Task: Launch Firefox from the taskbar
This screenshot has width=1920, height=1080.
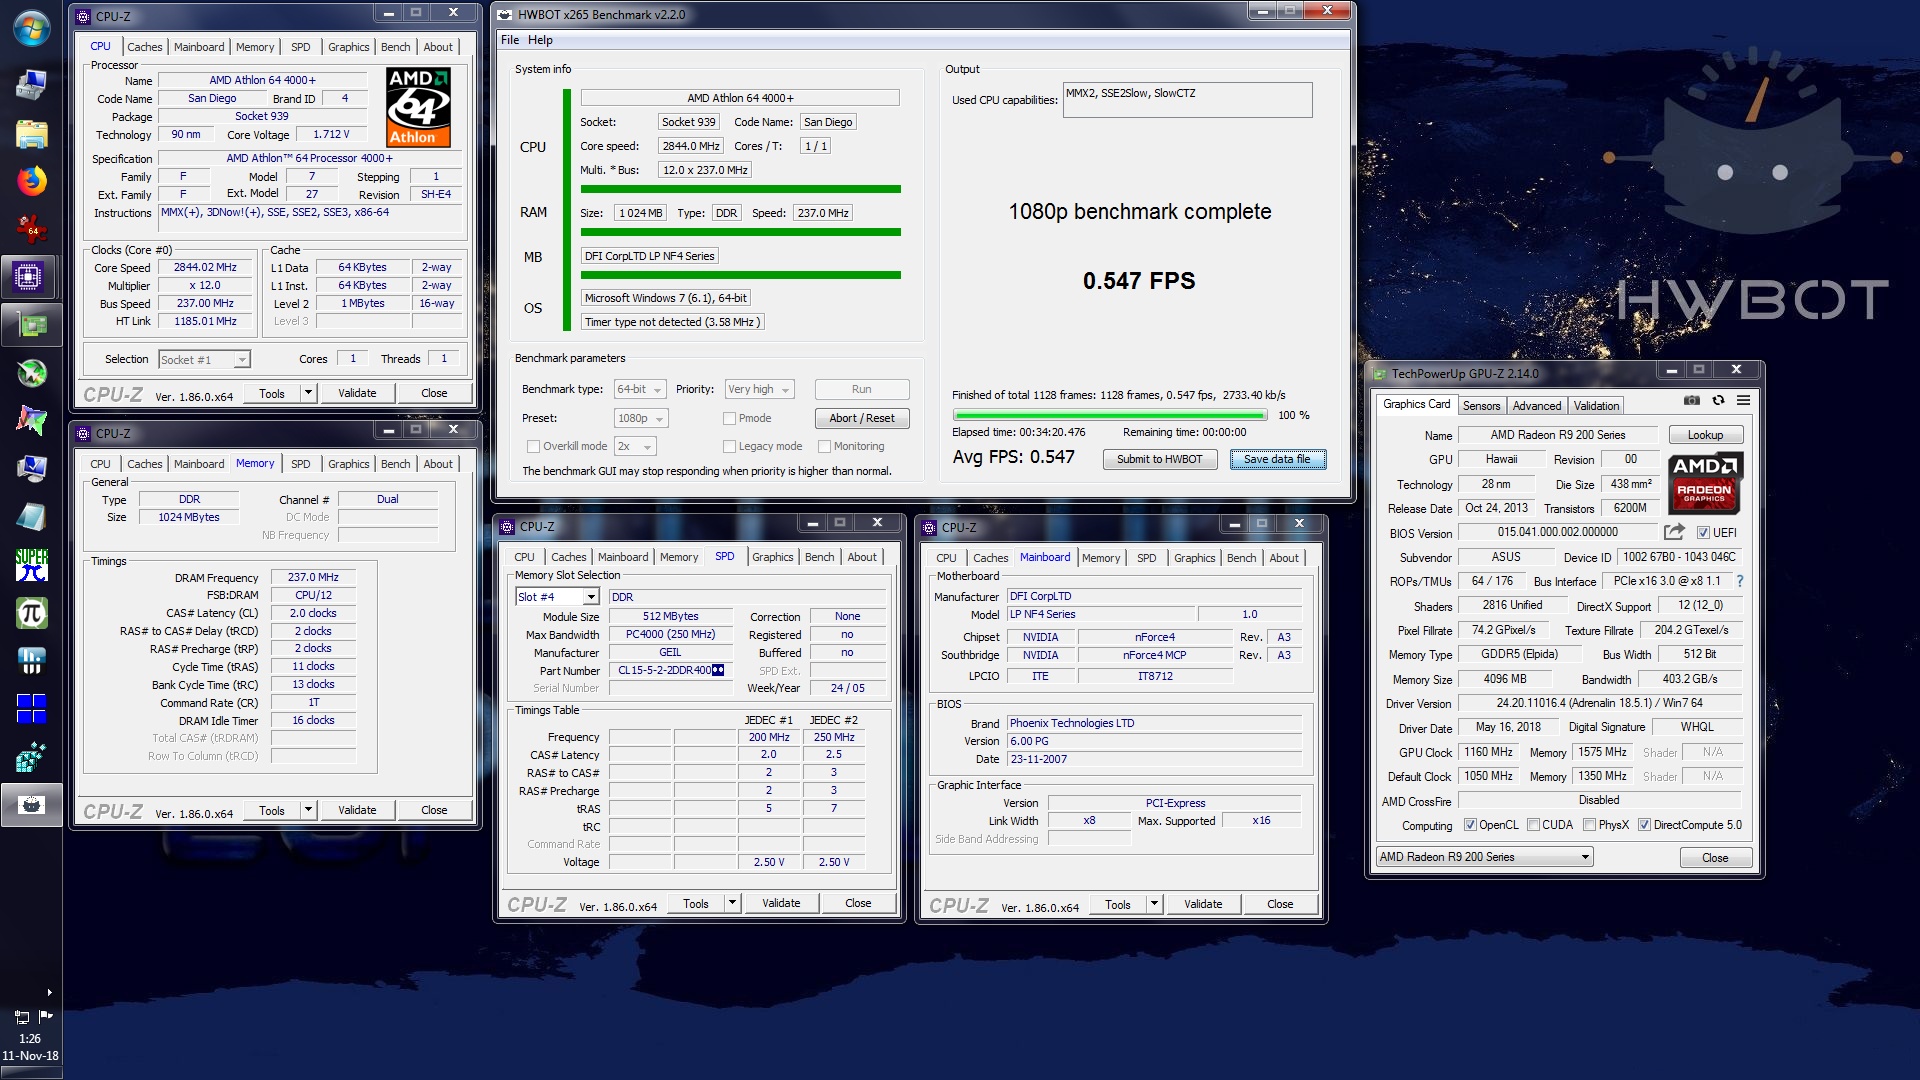Action: pos(31,181)
